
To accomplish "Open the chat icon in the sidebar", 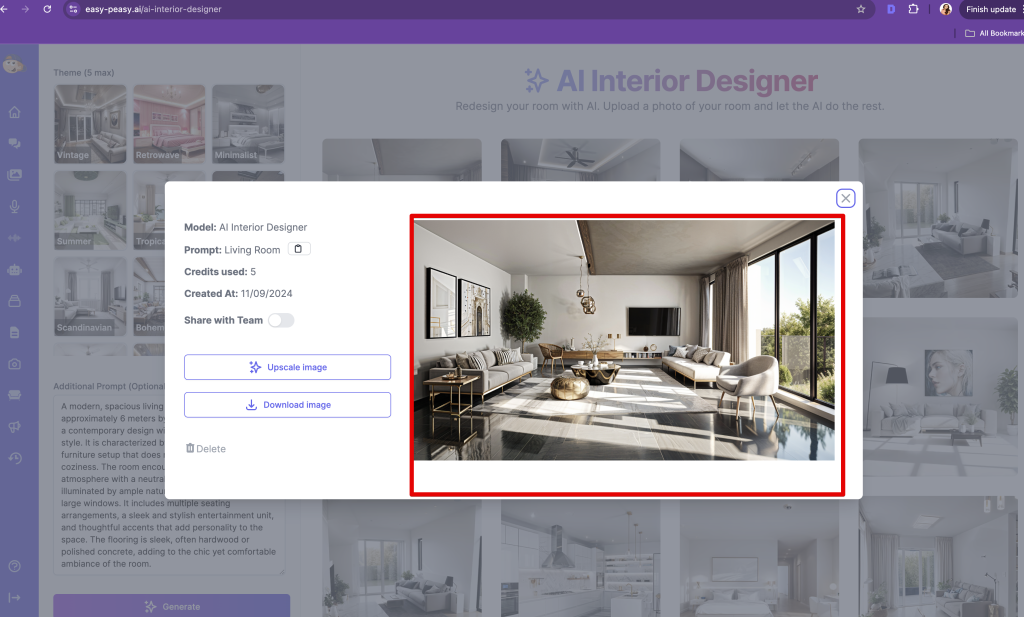I will click(14, 143).
